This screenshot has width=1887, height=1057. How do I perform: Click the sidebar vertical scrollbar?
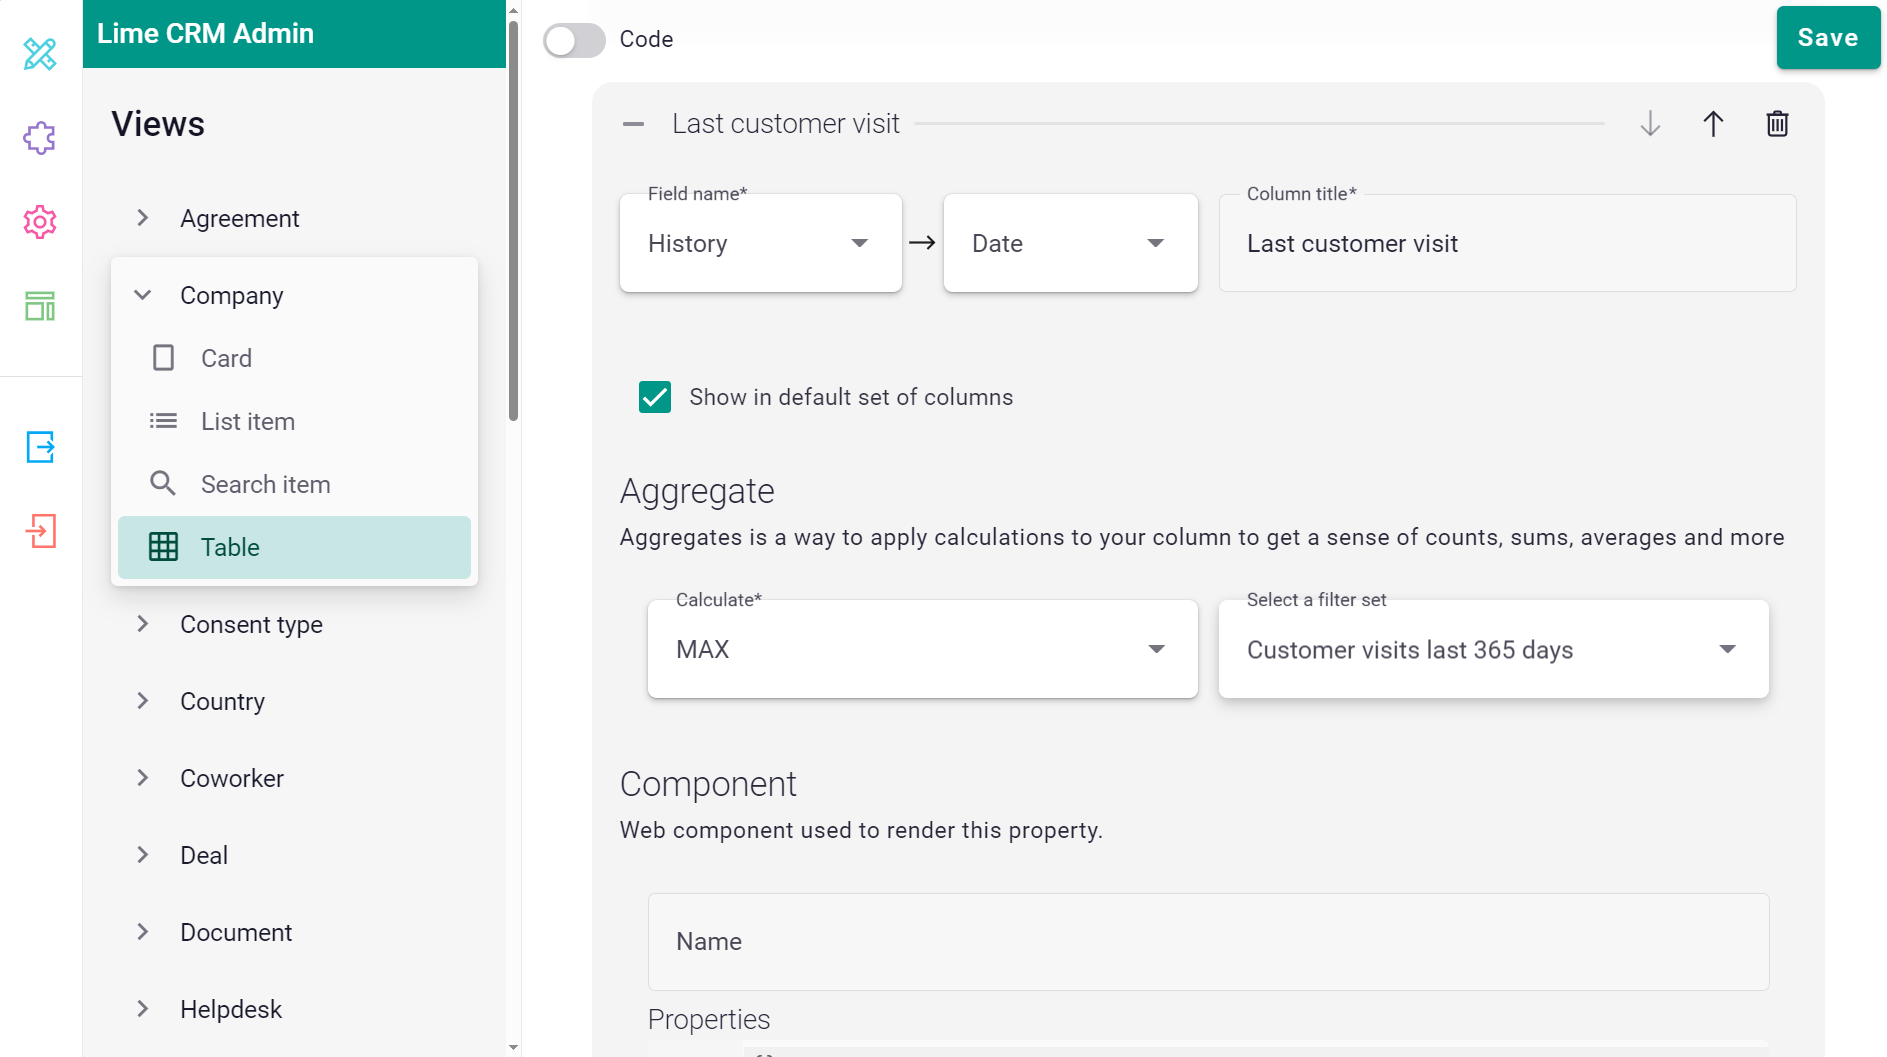pos(513,220)
